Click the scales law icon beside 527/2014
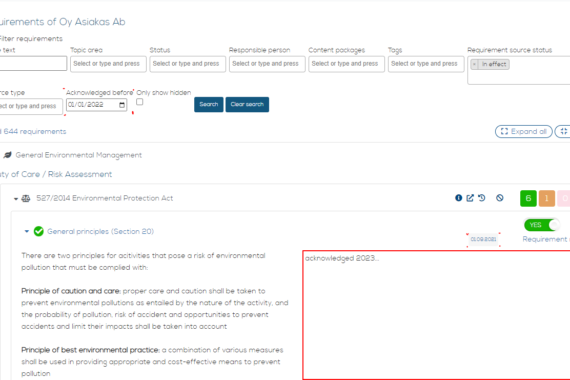The height and width of the screenshot is (380, 570). [26, 199]
